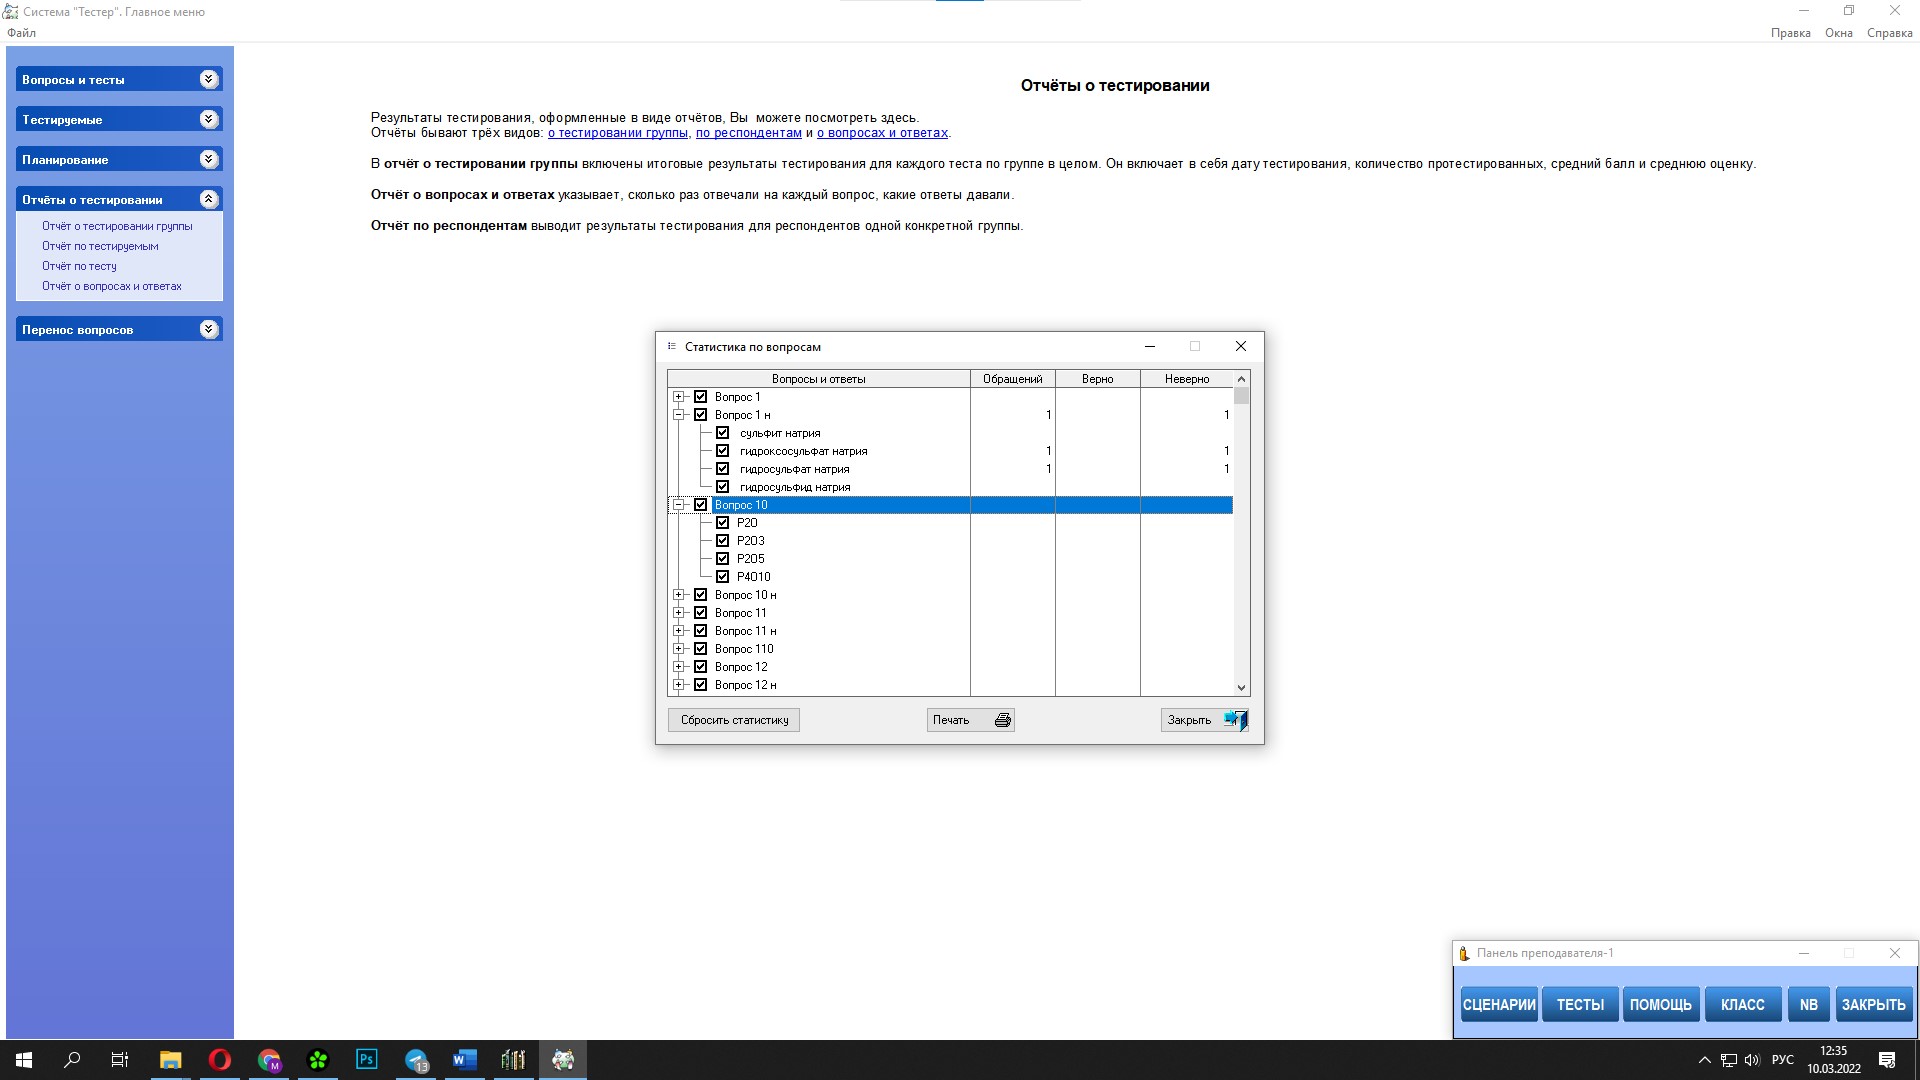Click the exit door icon on Закрыть
This screenshot has height=1080, width=1920.
coord(1236,720)
